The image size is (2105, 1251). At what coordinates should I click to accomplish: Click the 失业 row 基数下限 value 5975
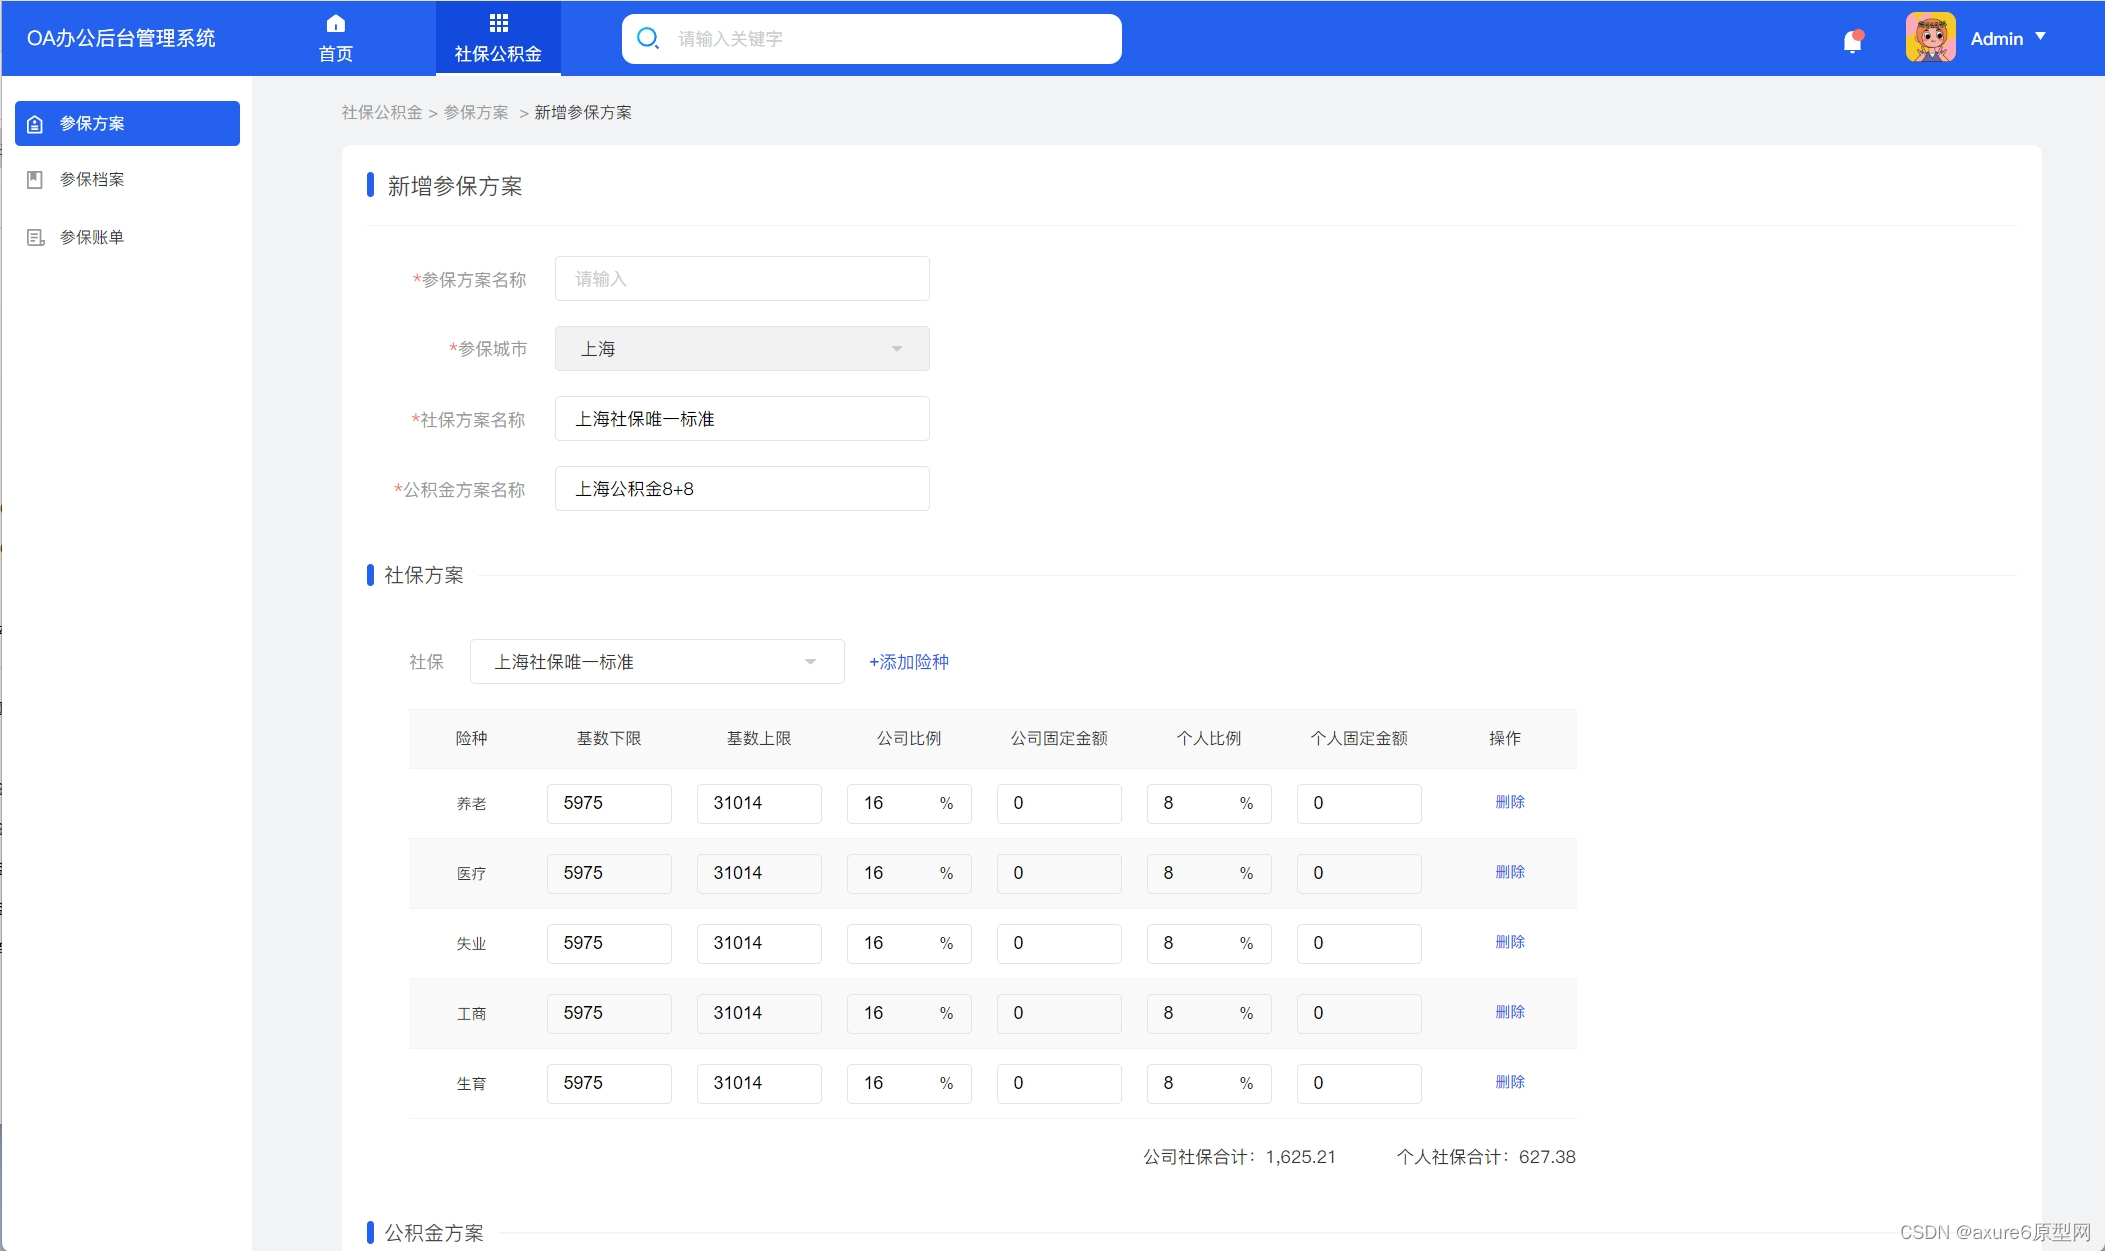[608, 942]
